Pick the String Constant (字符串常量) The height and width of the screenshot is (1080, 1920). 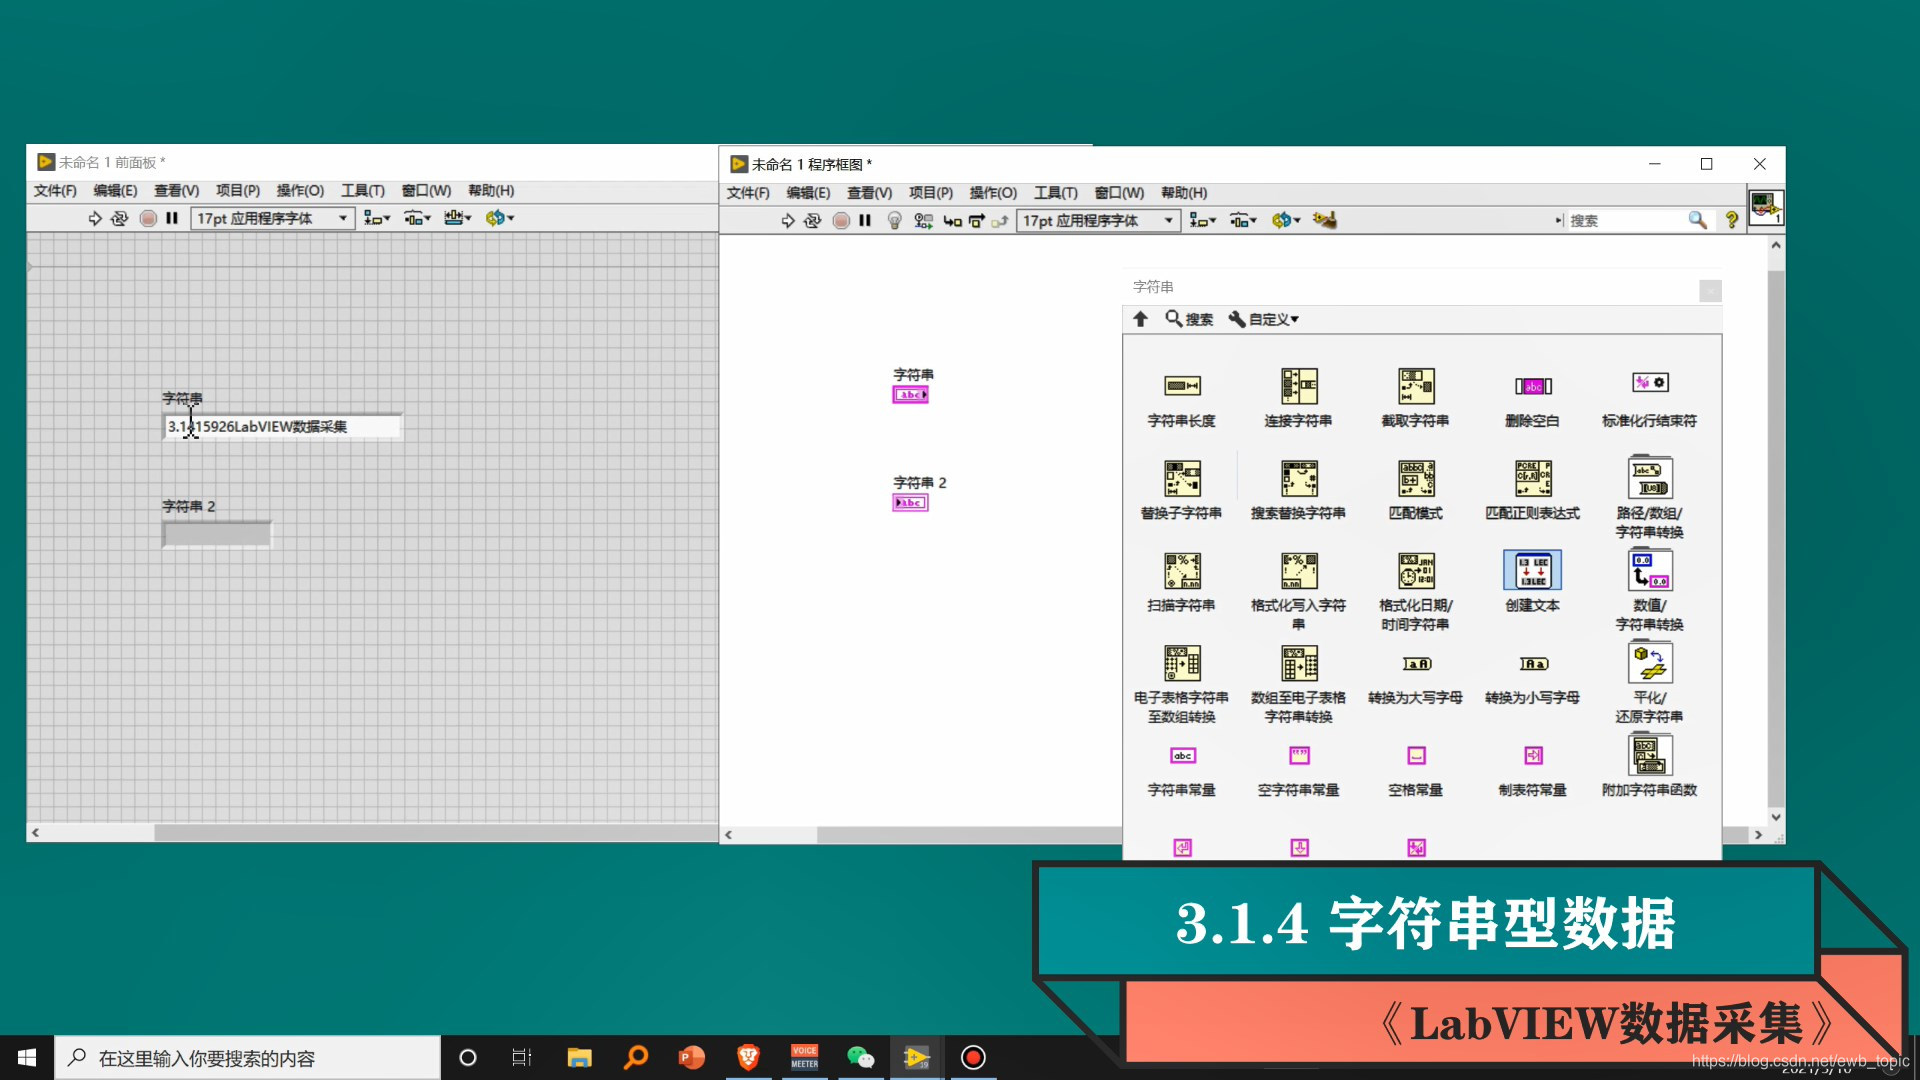coord(1182,756)
